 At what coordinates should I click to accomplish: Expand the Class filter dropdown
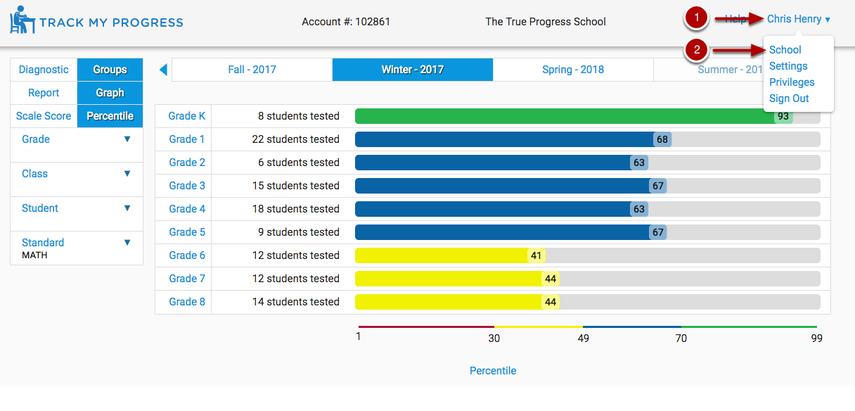76,179
